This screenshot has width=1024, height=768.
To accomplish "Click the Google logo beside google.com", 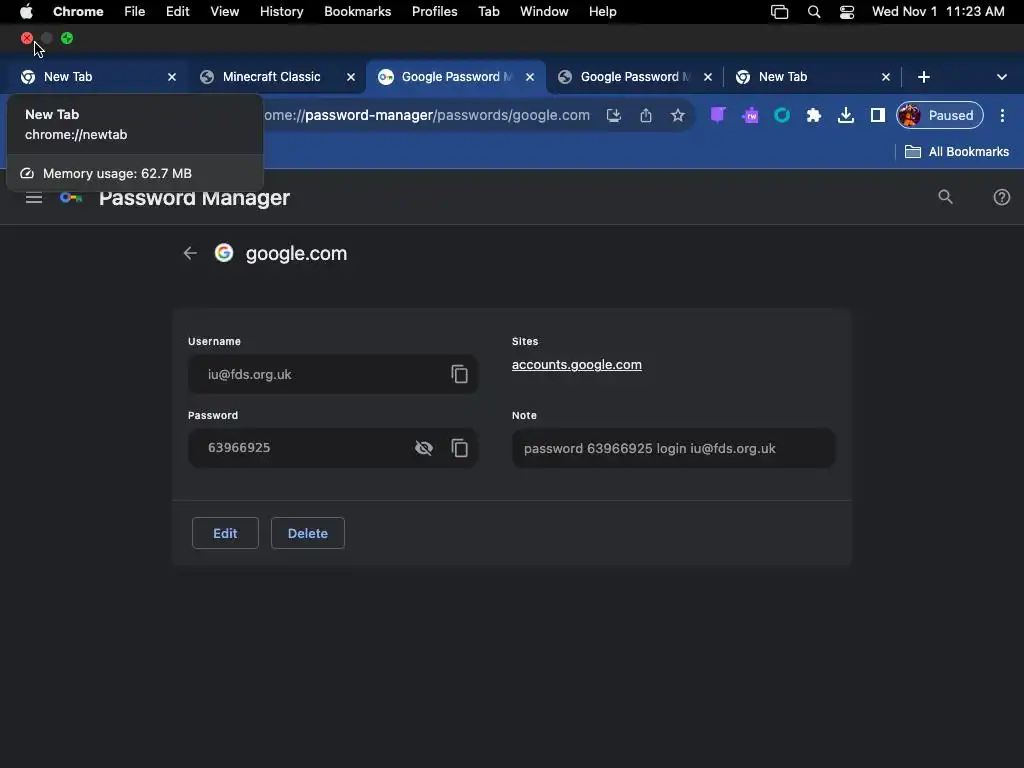I will 224,253.
